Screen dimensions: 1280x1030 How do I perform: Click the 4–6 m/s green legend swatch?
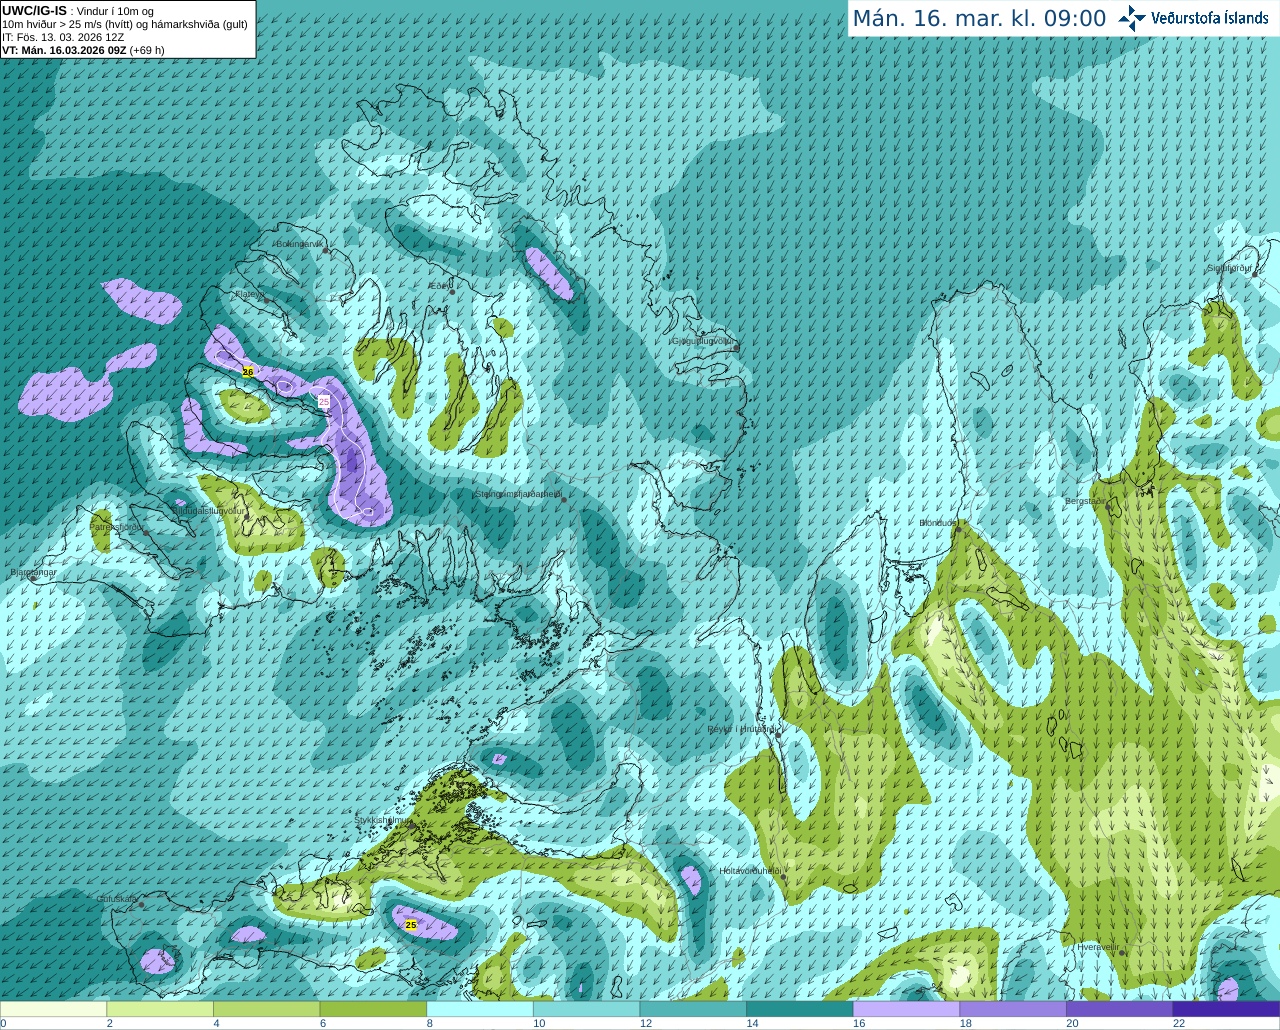[x=266, y=1009]
